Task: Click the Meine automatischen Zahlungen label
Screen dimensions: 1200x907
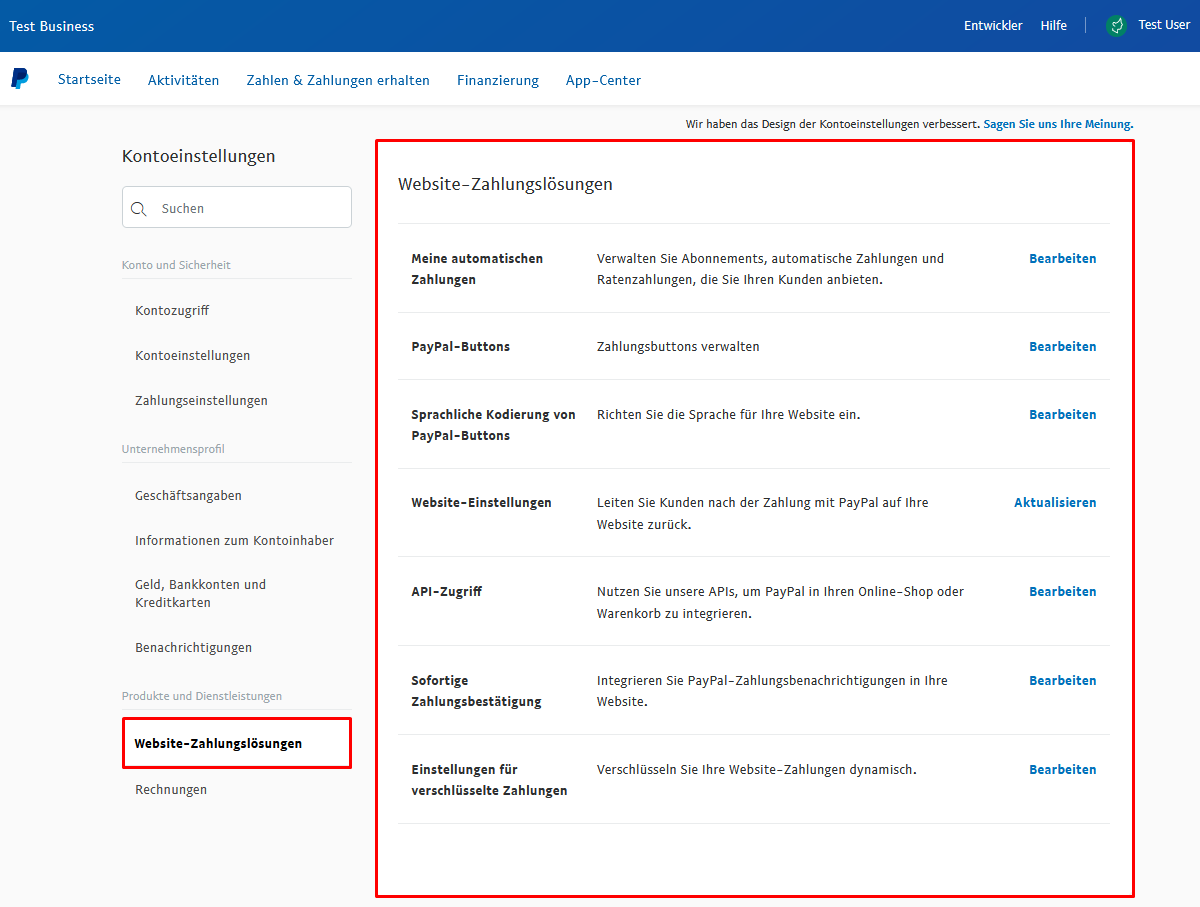Action: coord(477,269)
